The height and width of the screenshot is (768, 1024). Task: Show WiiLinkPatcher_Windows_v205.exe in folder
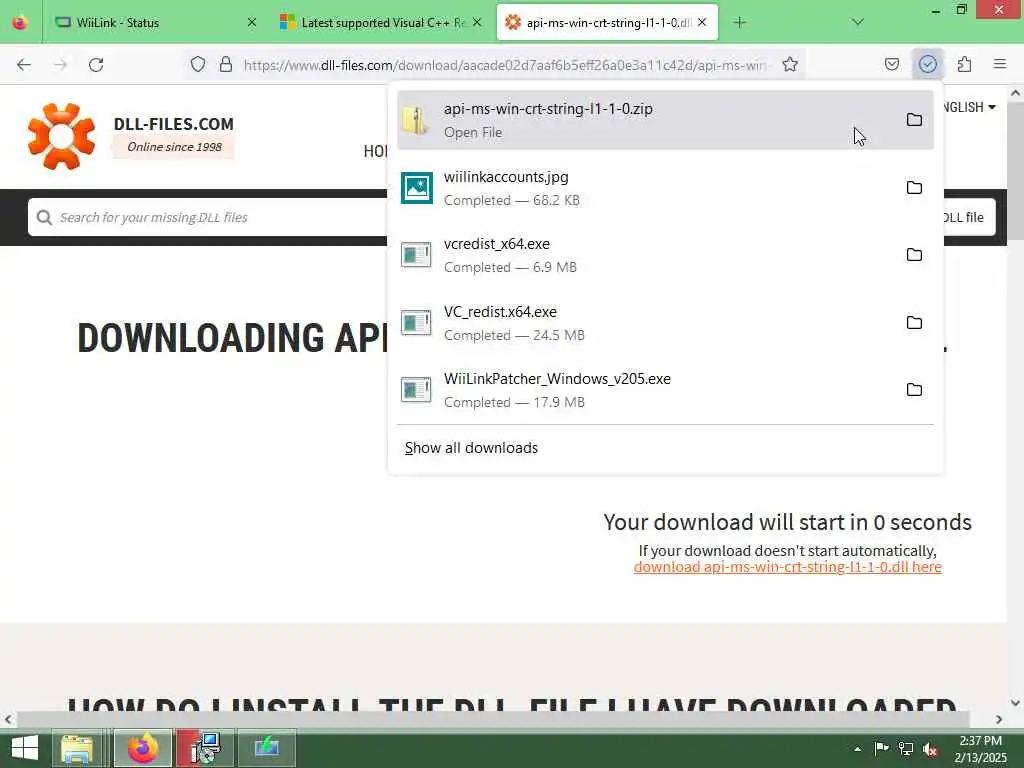pyautogui.click(x=914, y=390)
